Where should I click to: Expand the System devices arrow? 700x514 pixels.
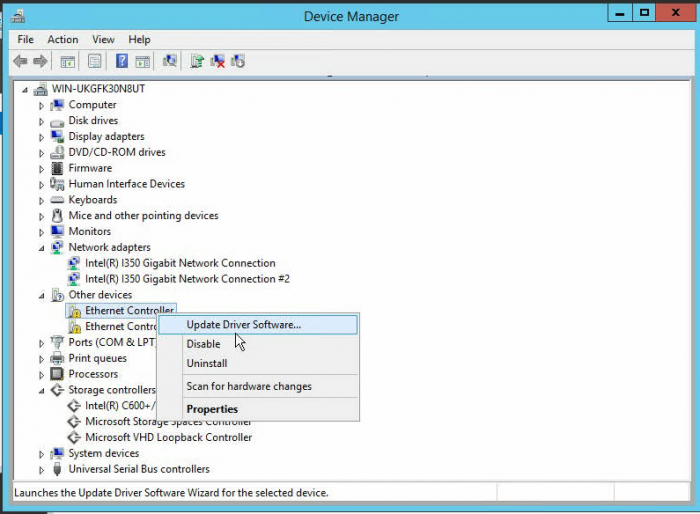[x=41, y=454]
